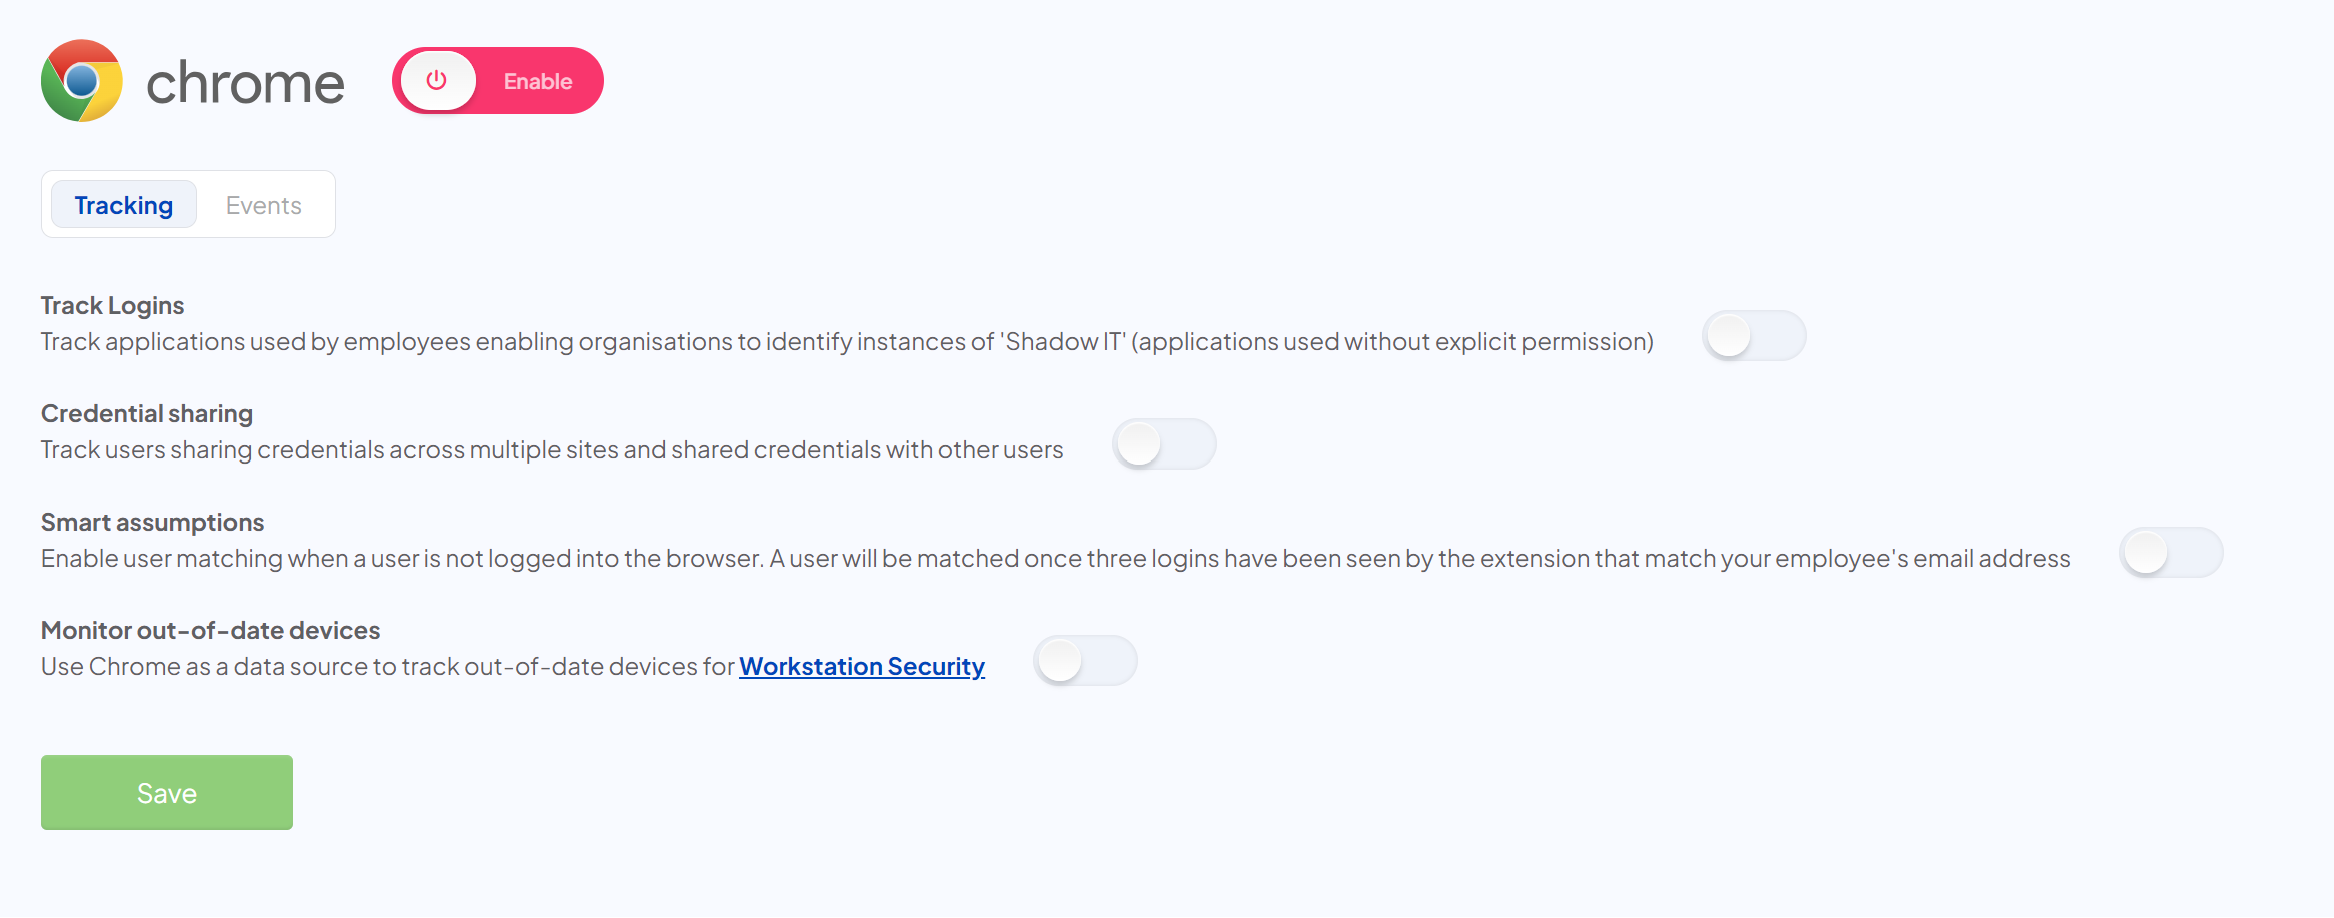Click the Smart assumptions heading
This screenshot has width=2334, height=918.
(x=152, y=521)
